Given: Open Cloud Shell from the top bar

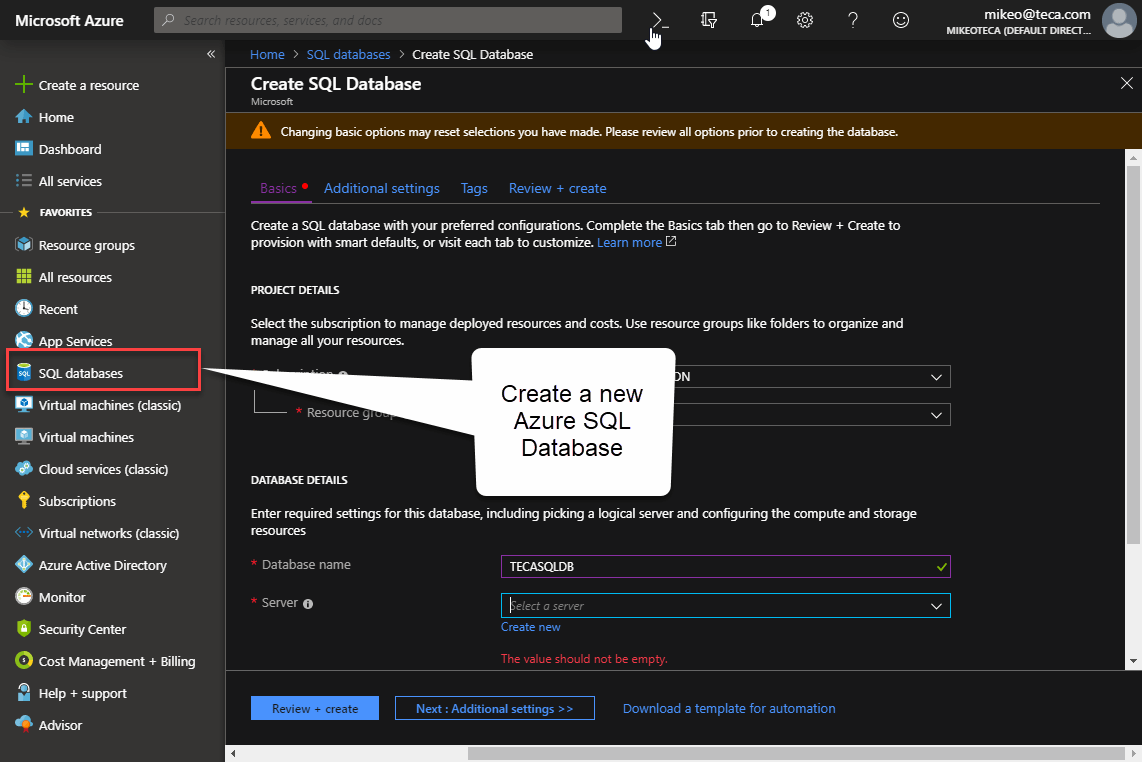Looking at the screenshot, I should point(659,20).
